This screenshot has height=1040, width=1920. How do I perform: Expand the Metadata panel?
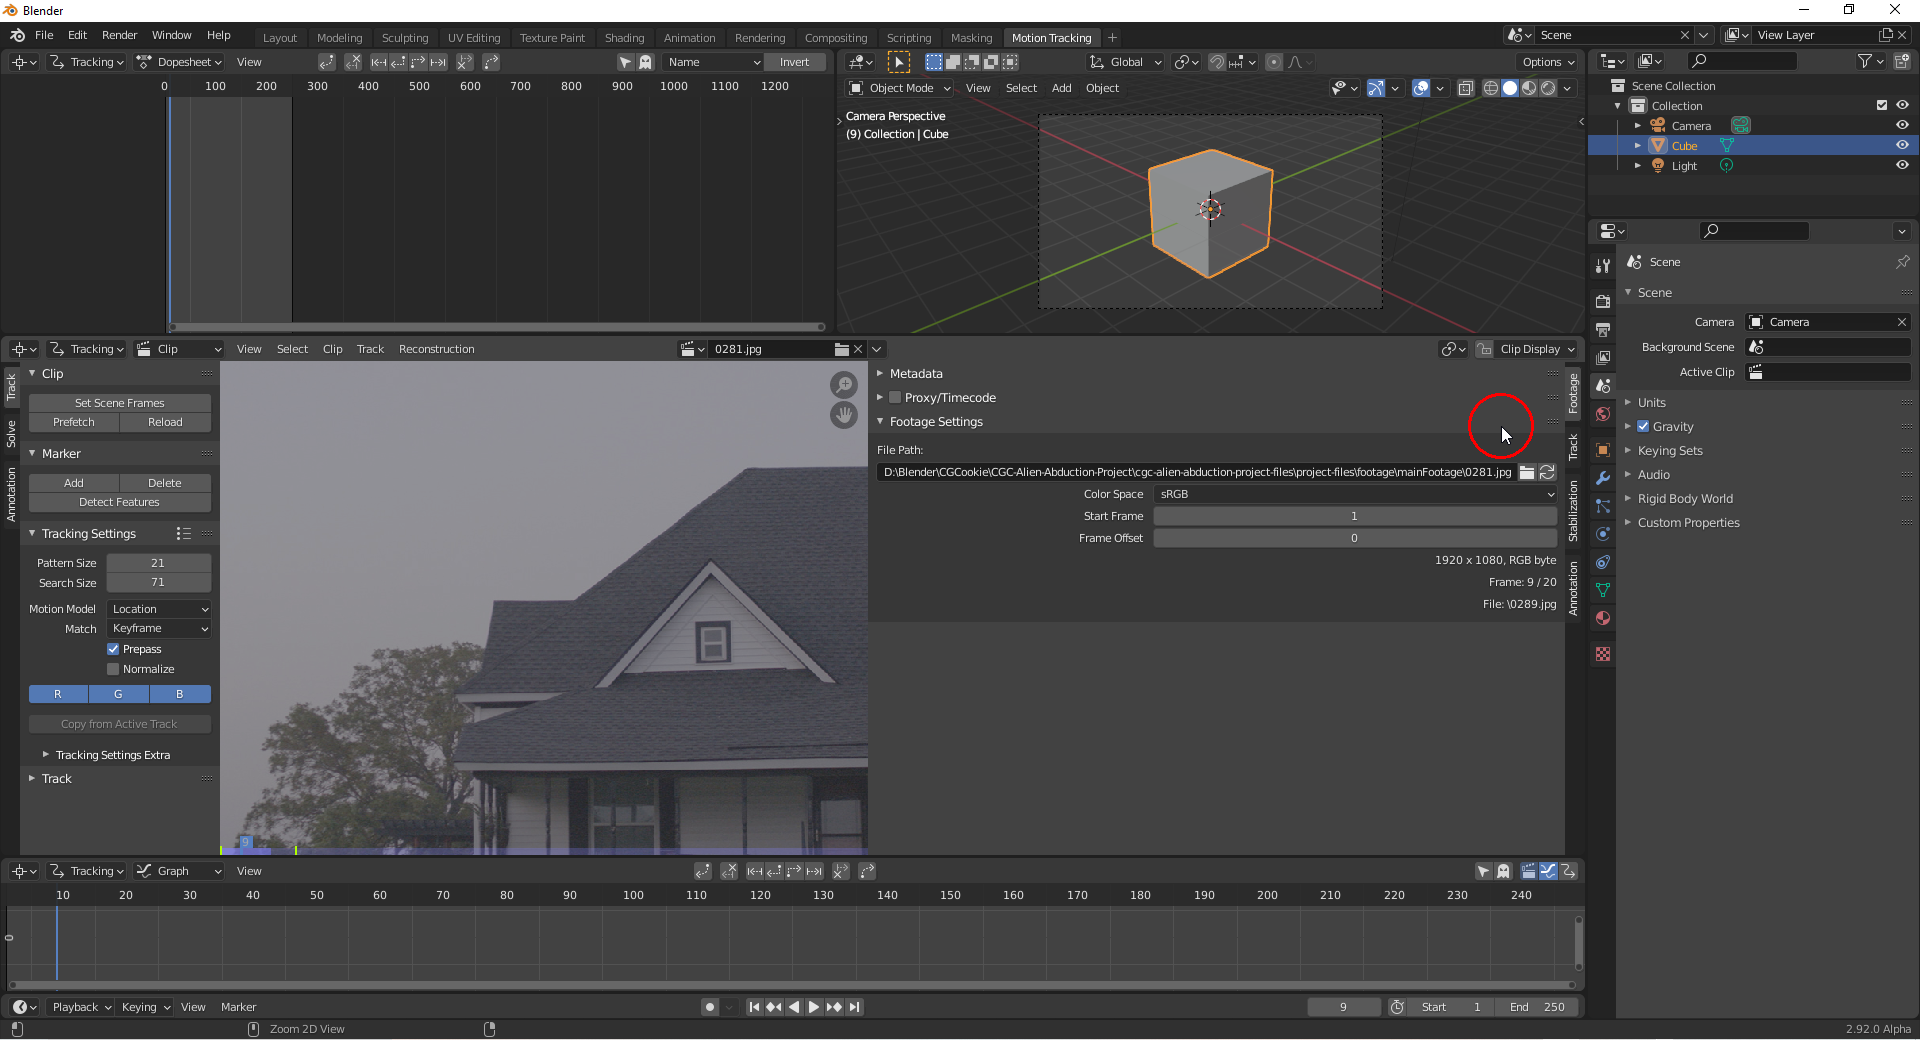(913, 373)
